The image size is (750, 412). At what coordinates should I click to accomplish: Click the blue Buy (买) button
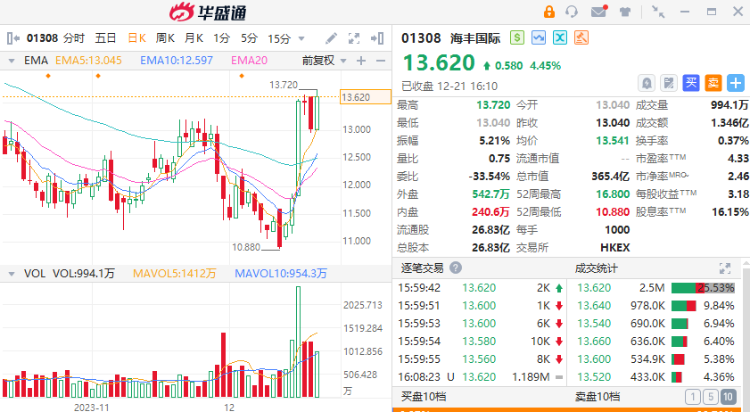(x=691, y=83)
